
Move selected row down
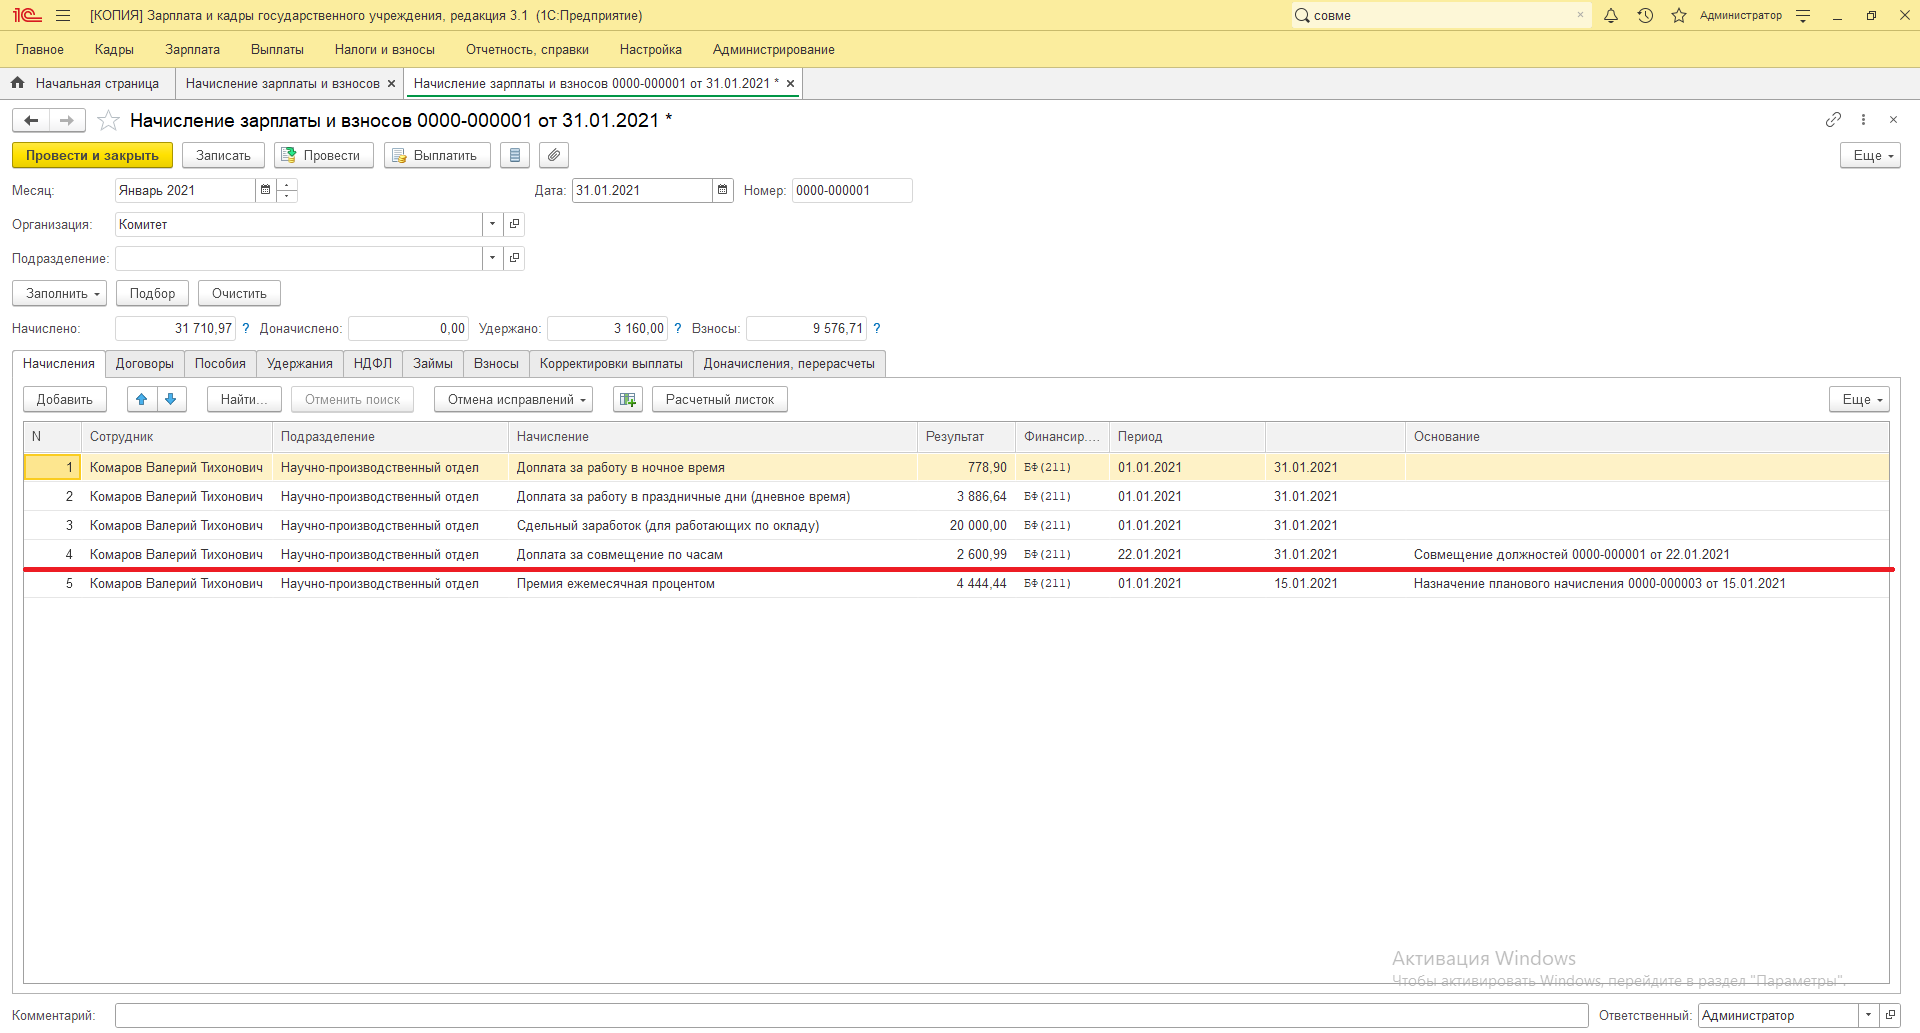171,399
